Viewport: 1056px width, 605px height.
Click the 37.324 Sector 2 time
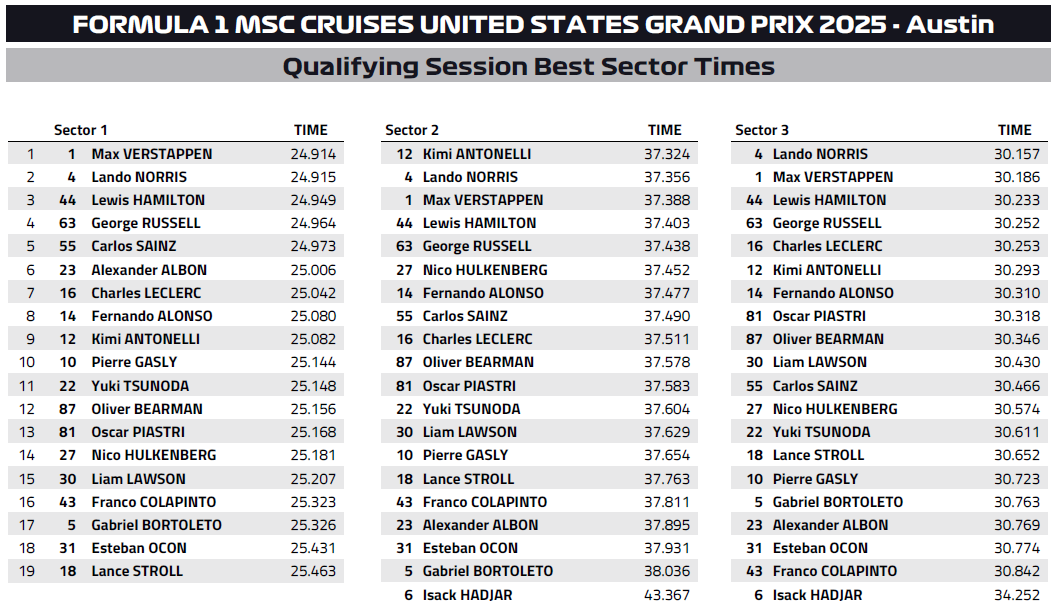[x=667, y=154]
